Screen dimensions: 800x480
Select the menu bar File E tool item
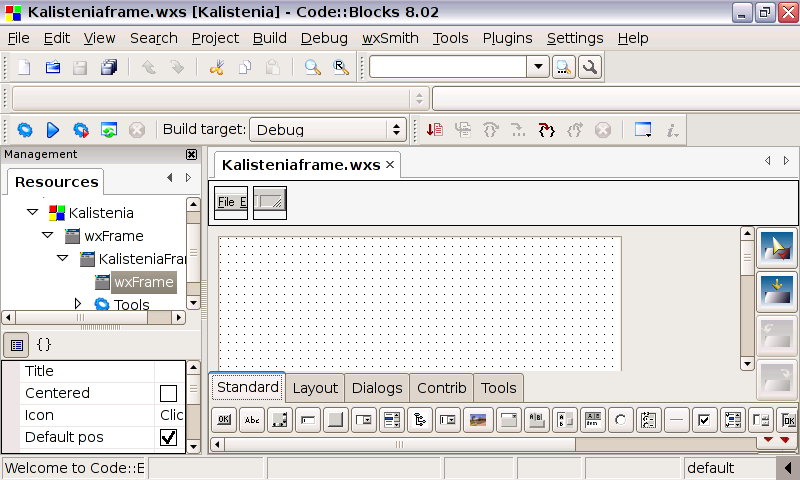(231, 203)
